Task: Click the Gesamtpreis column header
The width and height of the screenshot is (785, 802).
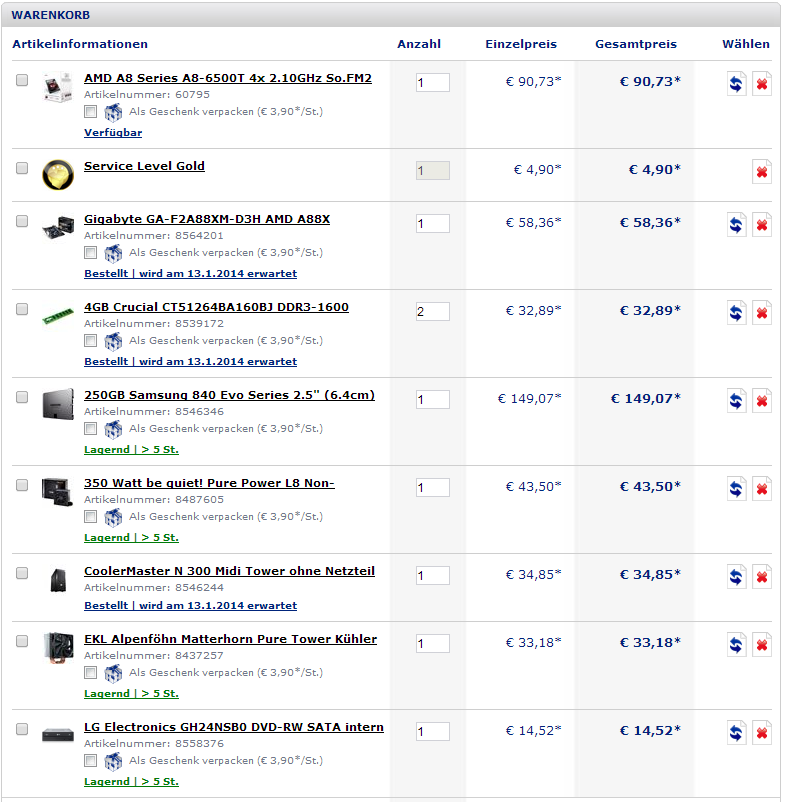Action: pyautogui.click(x=636, y=44)
